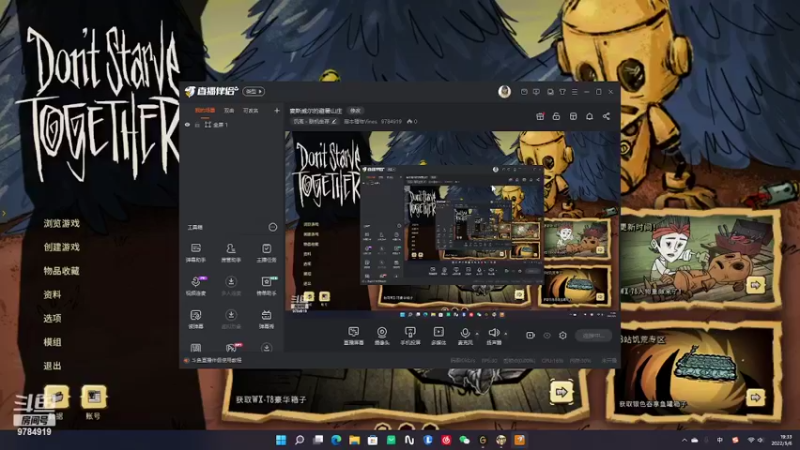Screen dimensions: 800x450
Task: Launch the 视频连麦 tool
Action: click(x=195, y=286)
